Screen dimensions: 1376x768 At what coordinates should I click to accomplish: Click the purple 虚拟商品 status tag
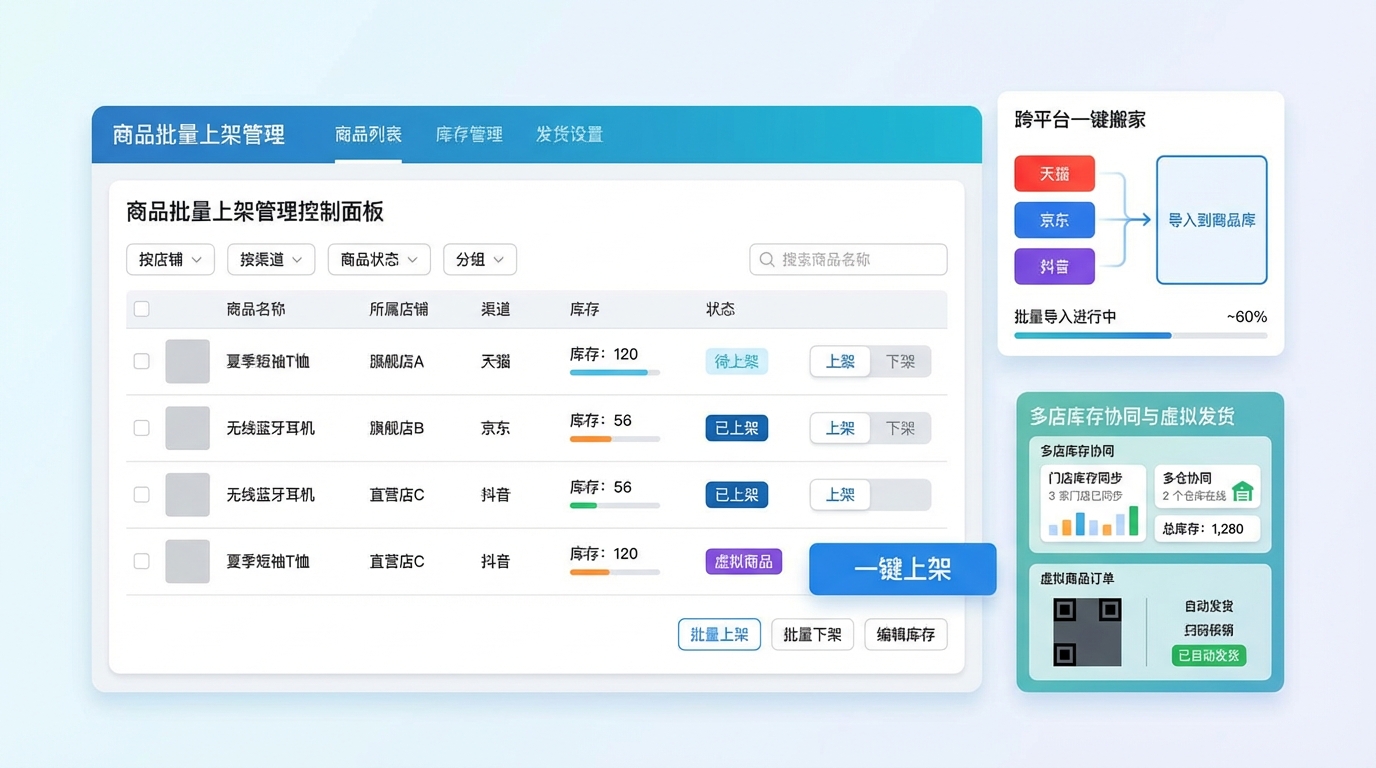click(x=743, y=561)
